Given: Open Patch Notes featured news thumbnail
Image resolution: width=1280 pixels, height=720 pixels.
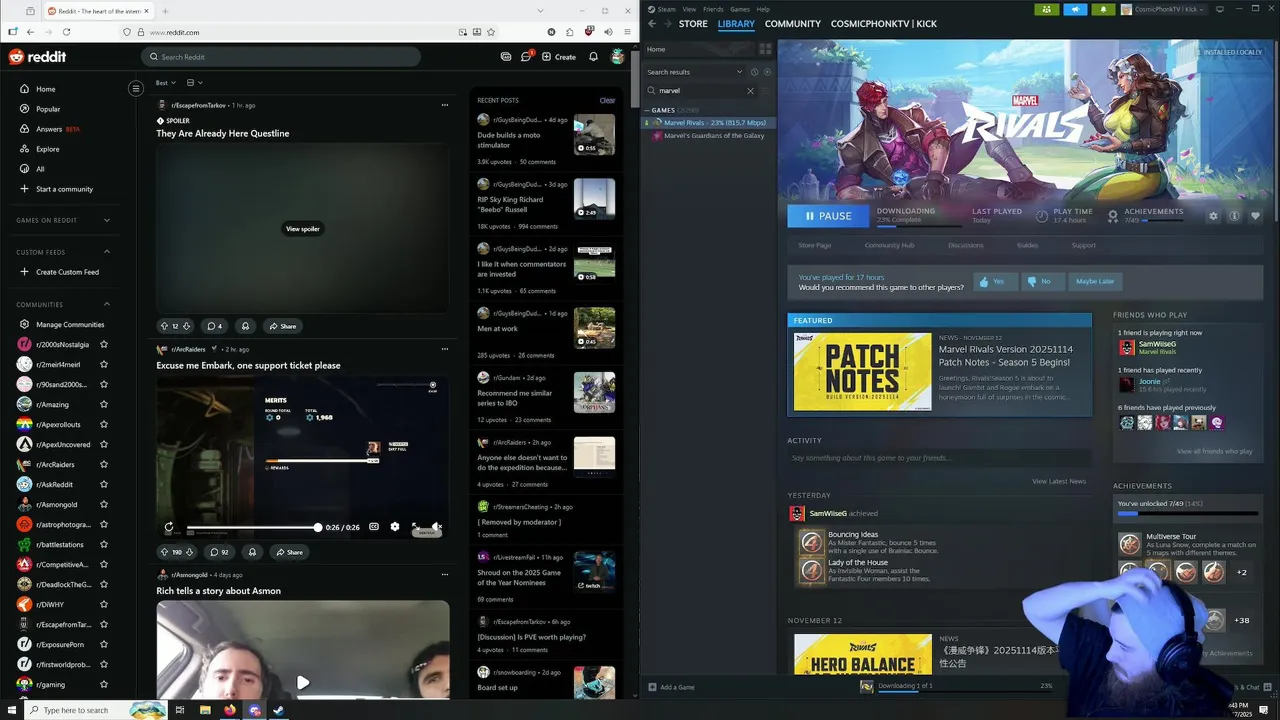Looking at the screenshot, I should 862,372.
